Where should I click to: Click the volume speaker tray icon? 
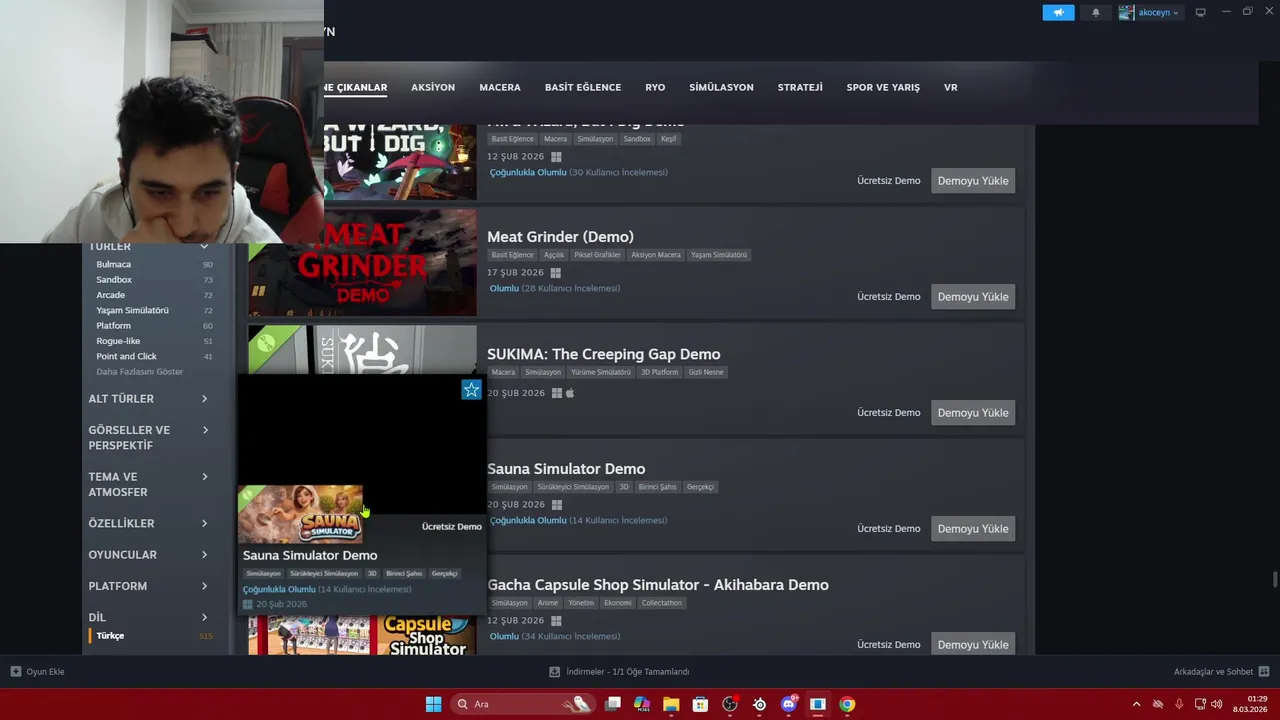pyautogui.click(x=1217, y=704)
